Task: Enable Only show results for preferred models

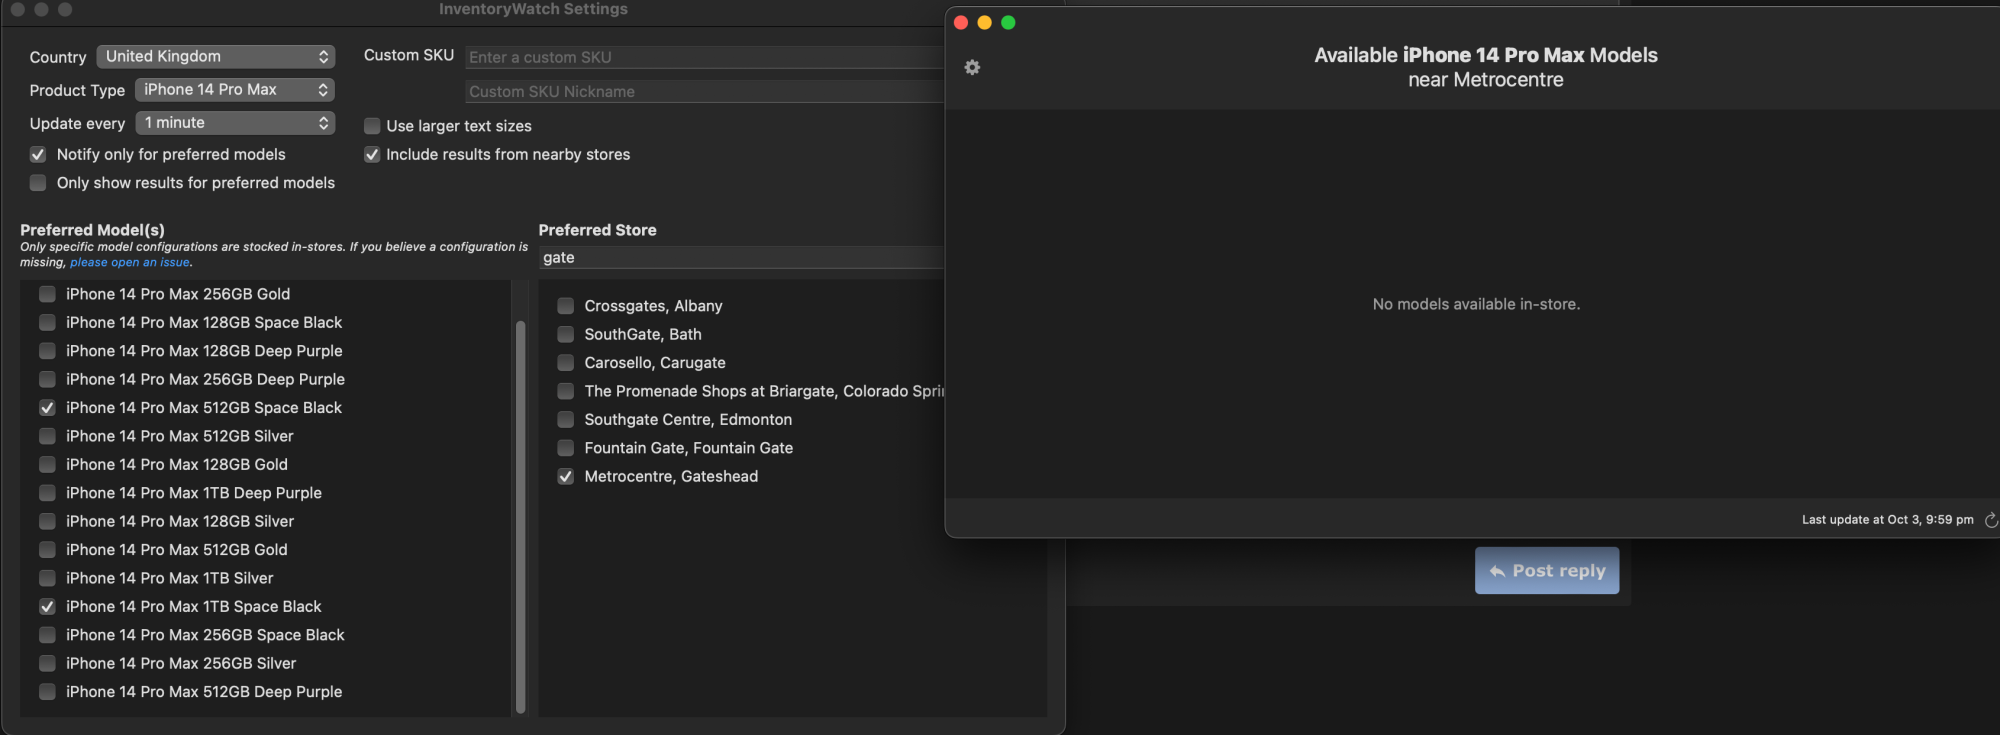Action: (x=38, y=183)
